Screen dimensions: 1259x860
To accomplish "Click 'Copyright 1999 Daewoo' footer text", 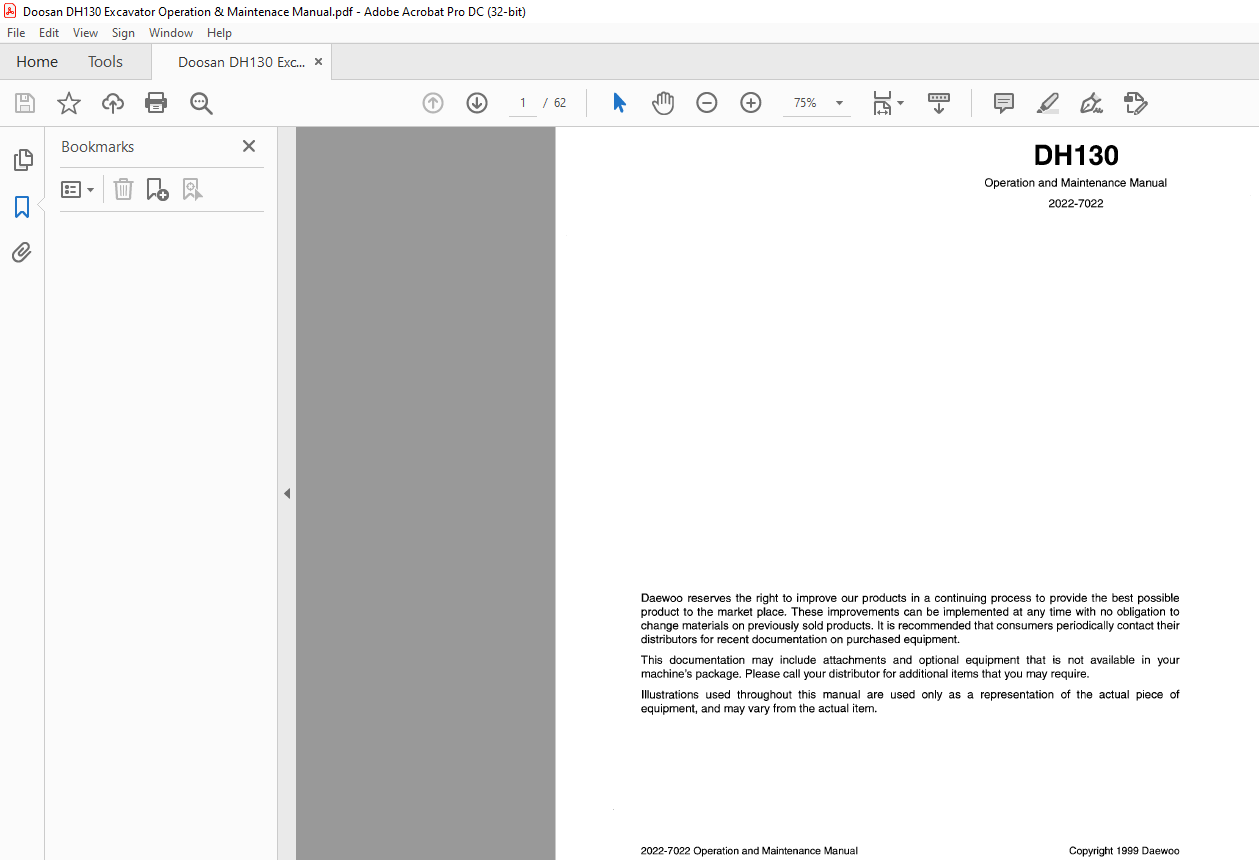I will (1124, 851).
